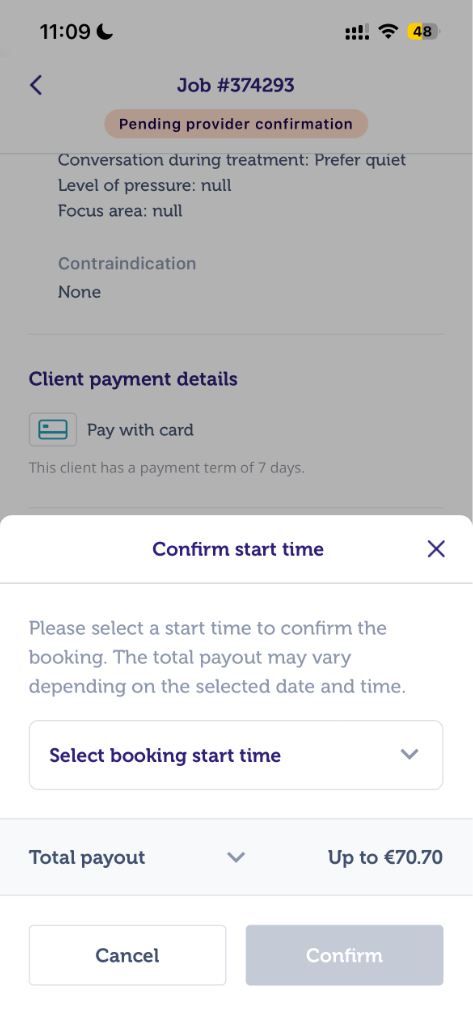Open the Select booking start time dropdown
The height and width of the screenshot is (1024, 473).
[x=236, y=755]
